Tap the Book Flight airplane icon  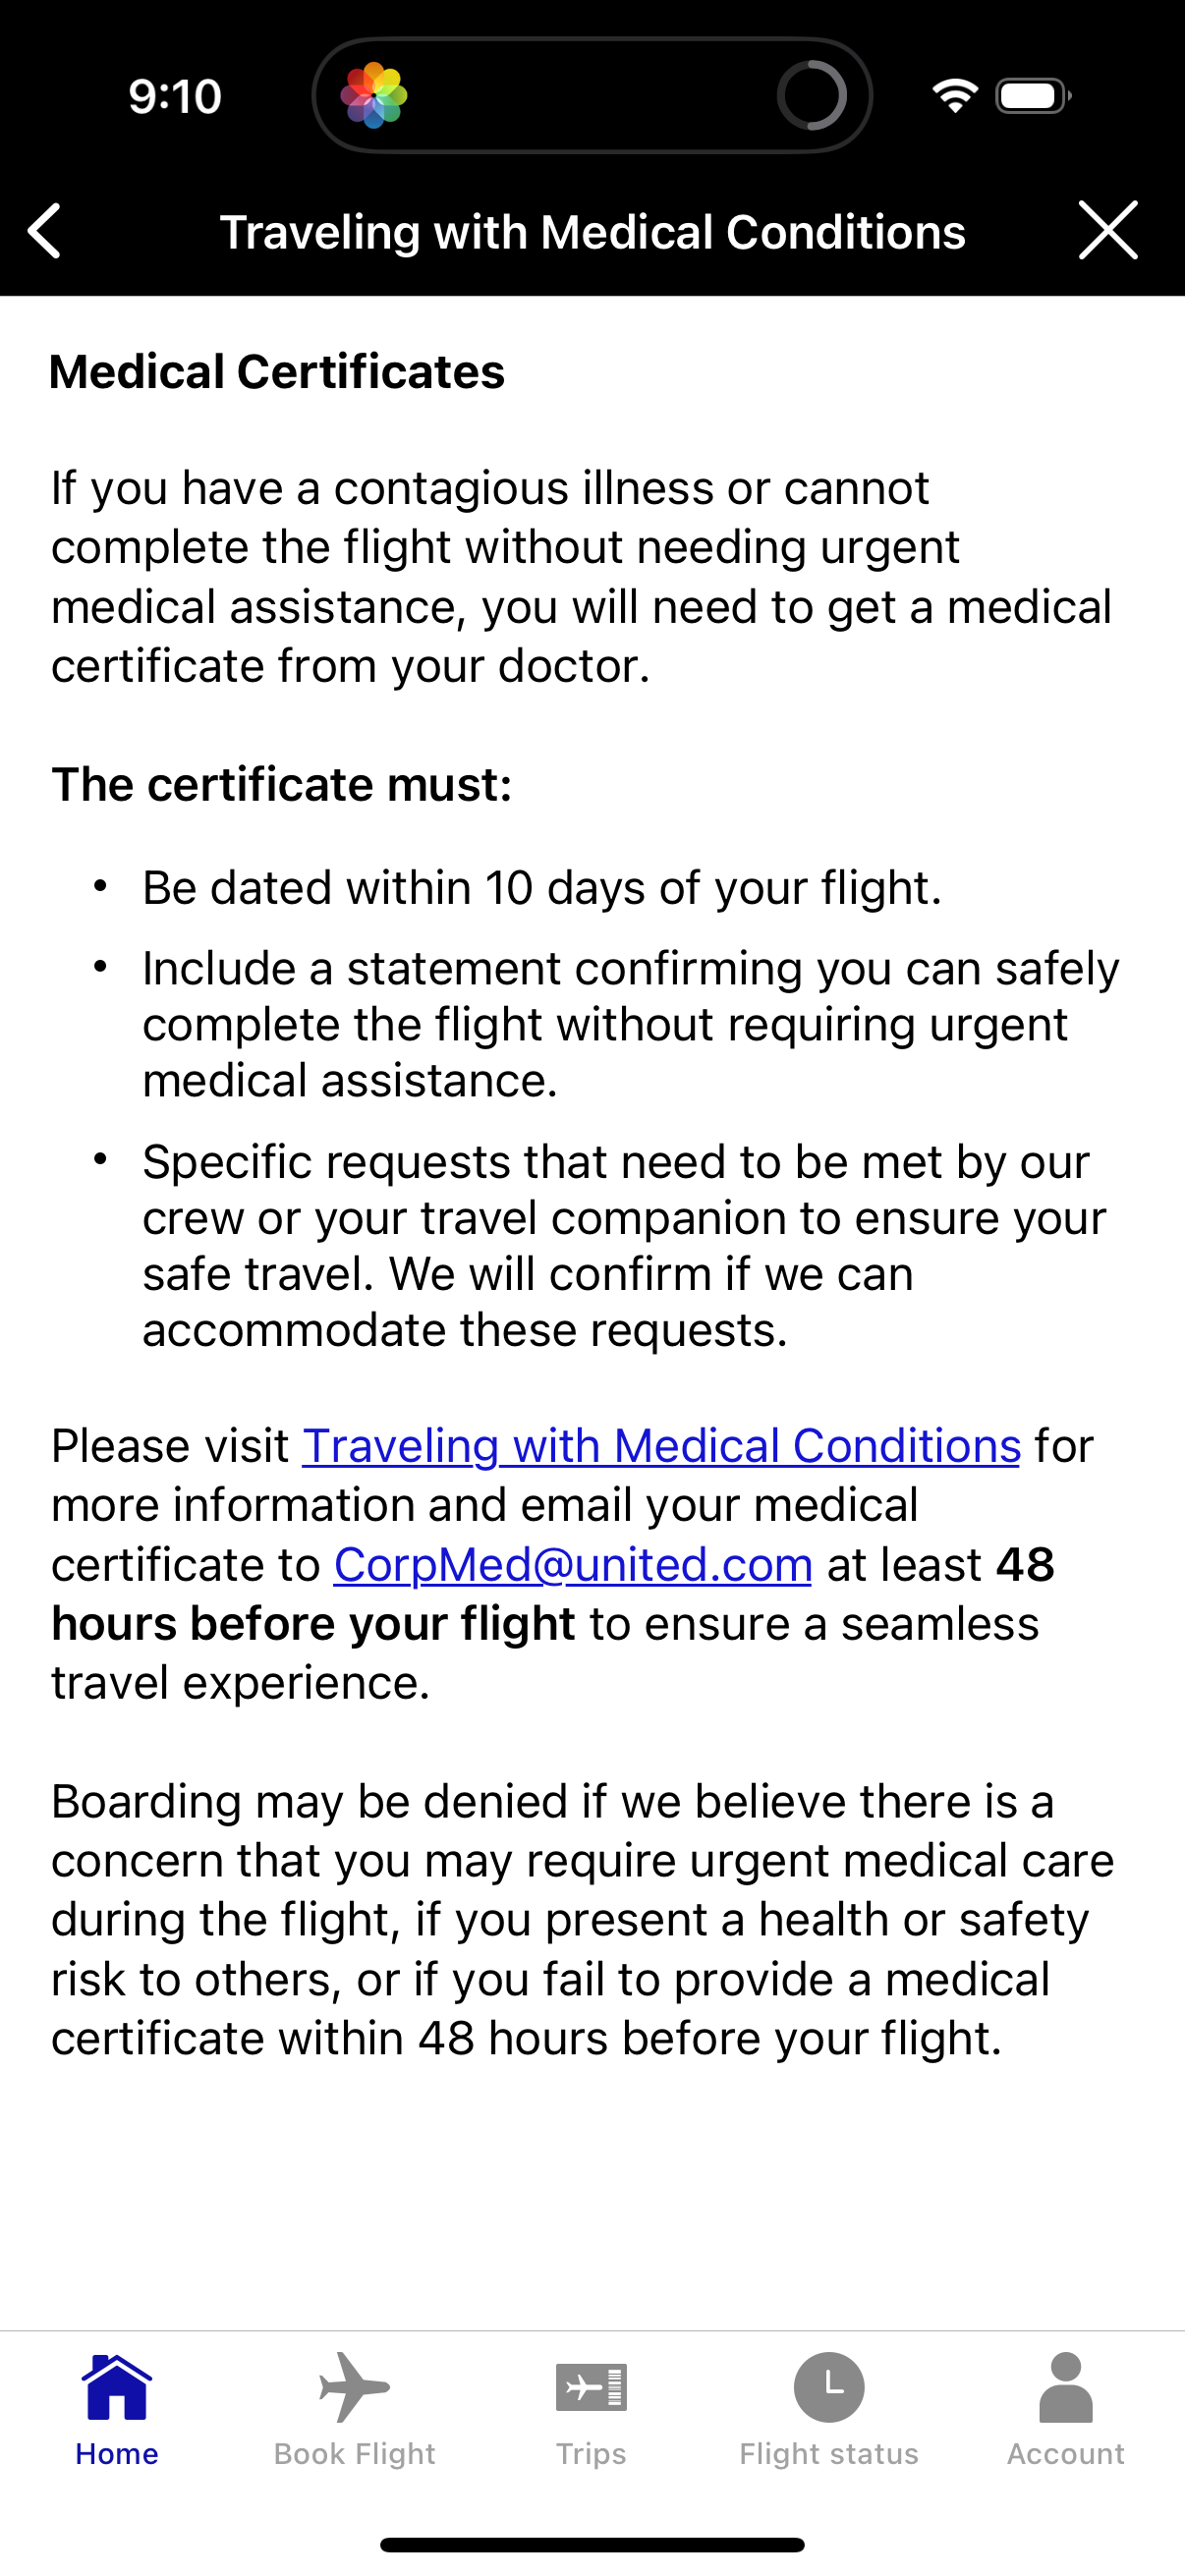pos(354,2386)
